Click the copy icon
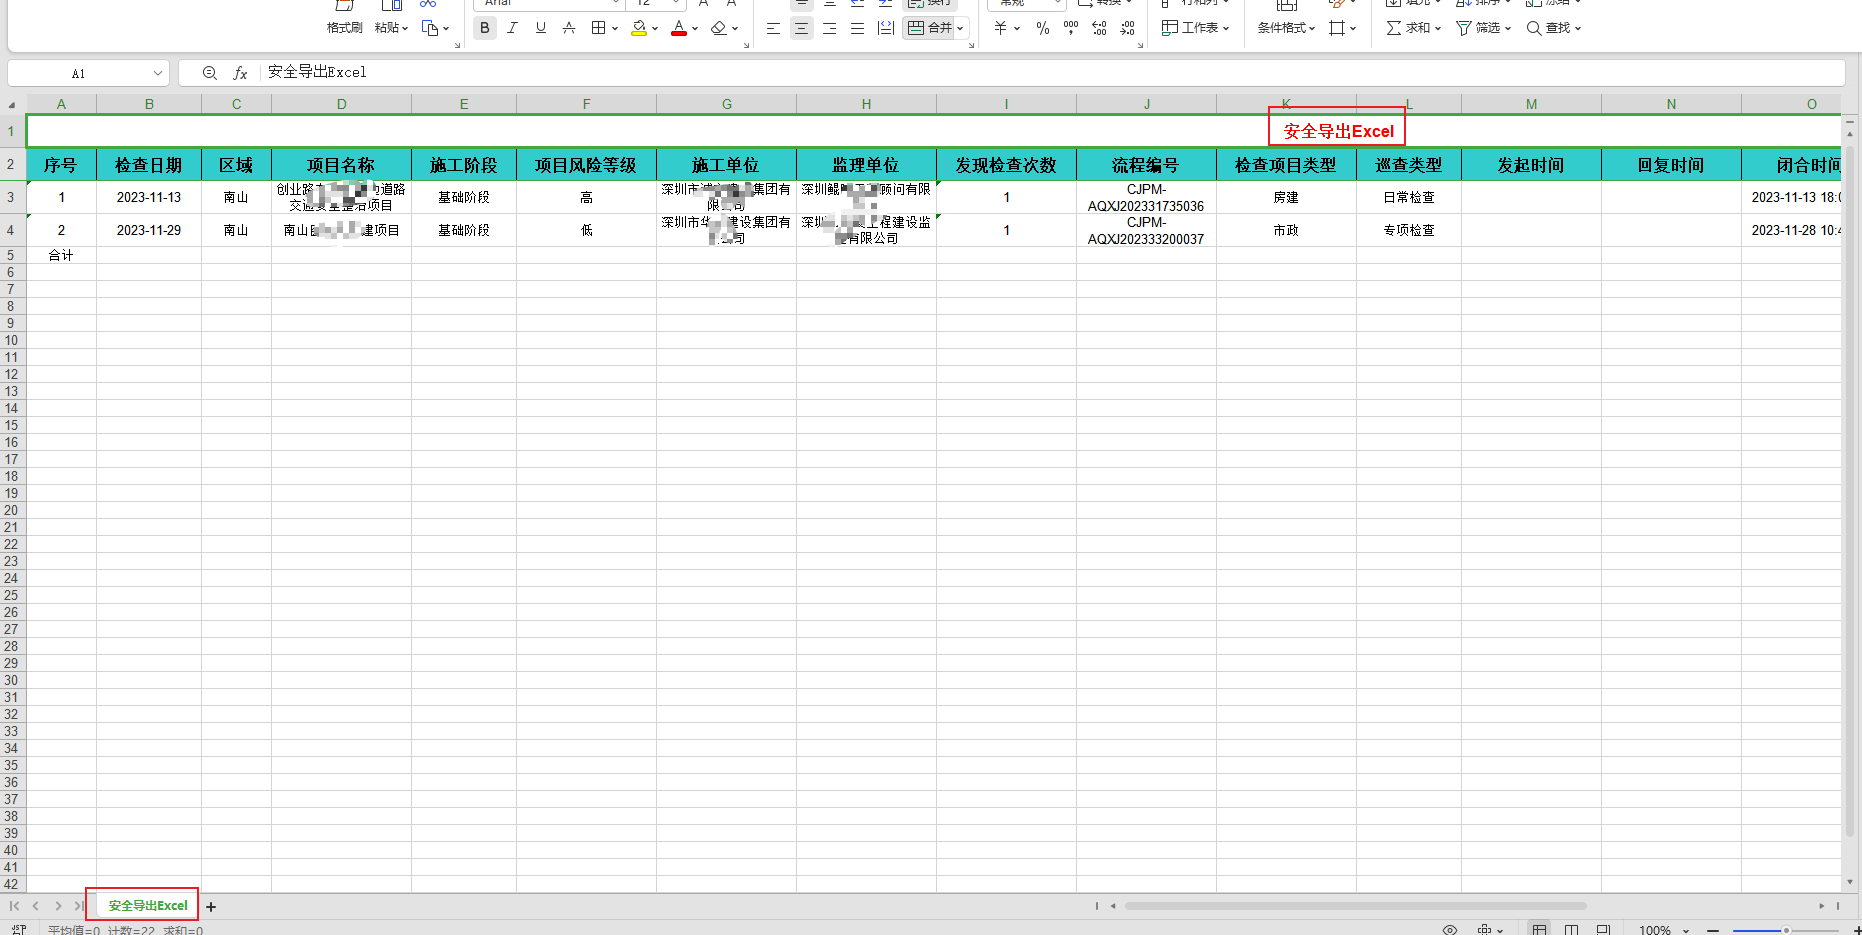Viewport: 1862px width, 935px height. (430, 28)
